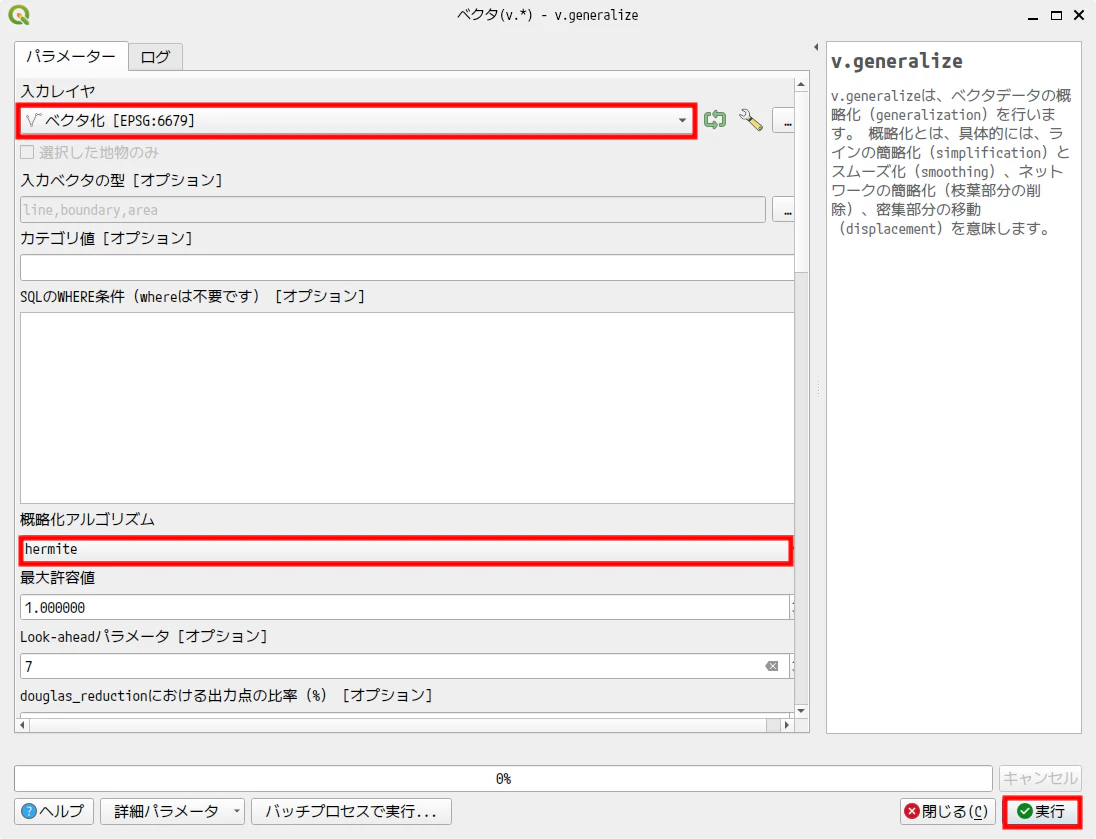Screen dimensions: 1096x839
Task: Open ヘルプ
Action: (53, 811)
